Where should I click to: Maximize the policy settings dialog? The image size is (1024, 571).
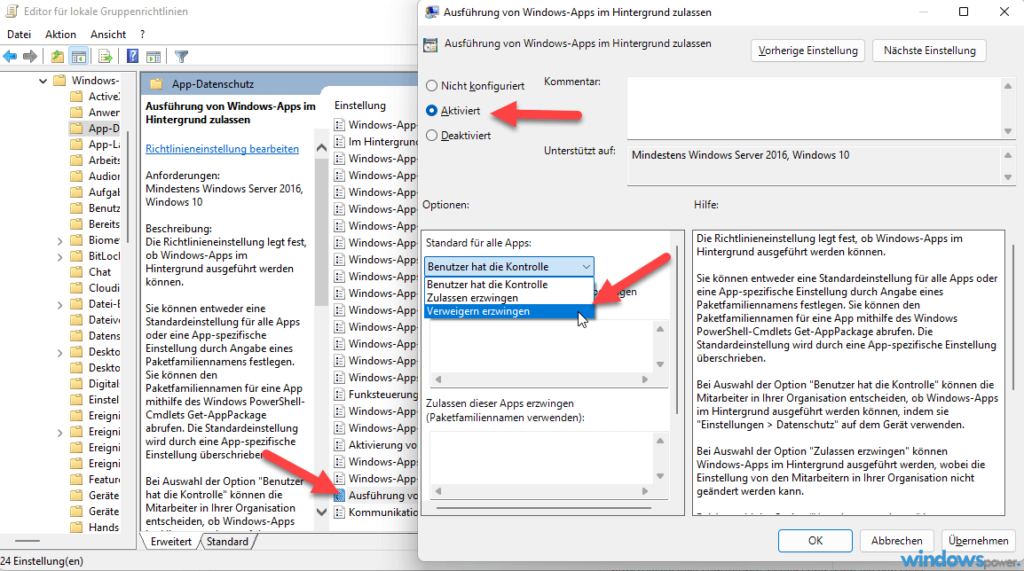963,12
